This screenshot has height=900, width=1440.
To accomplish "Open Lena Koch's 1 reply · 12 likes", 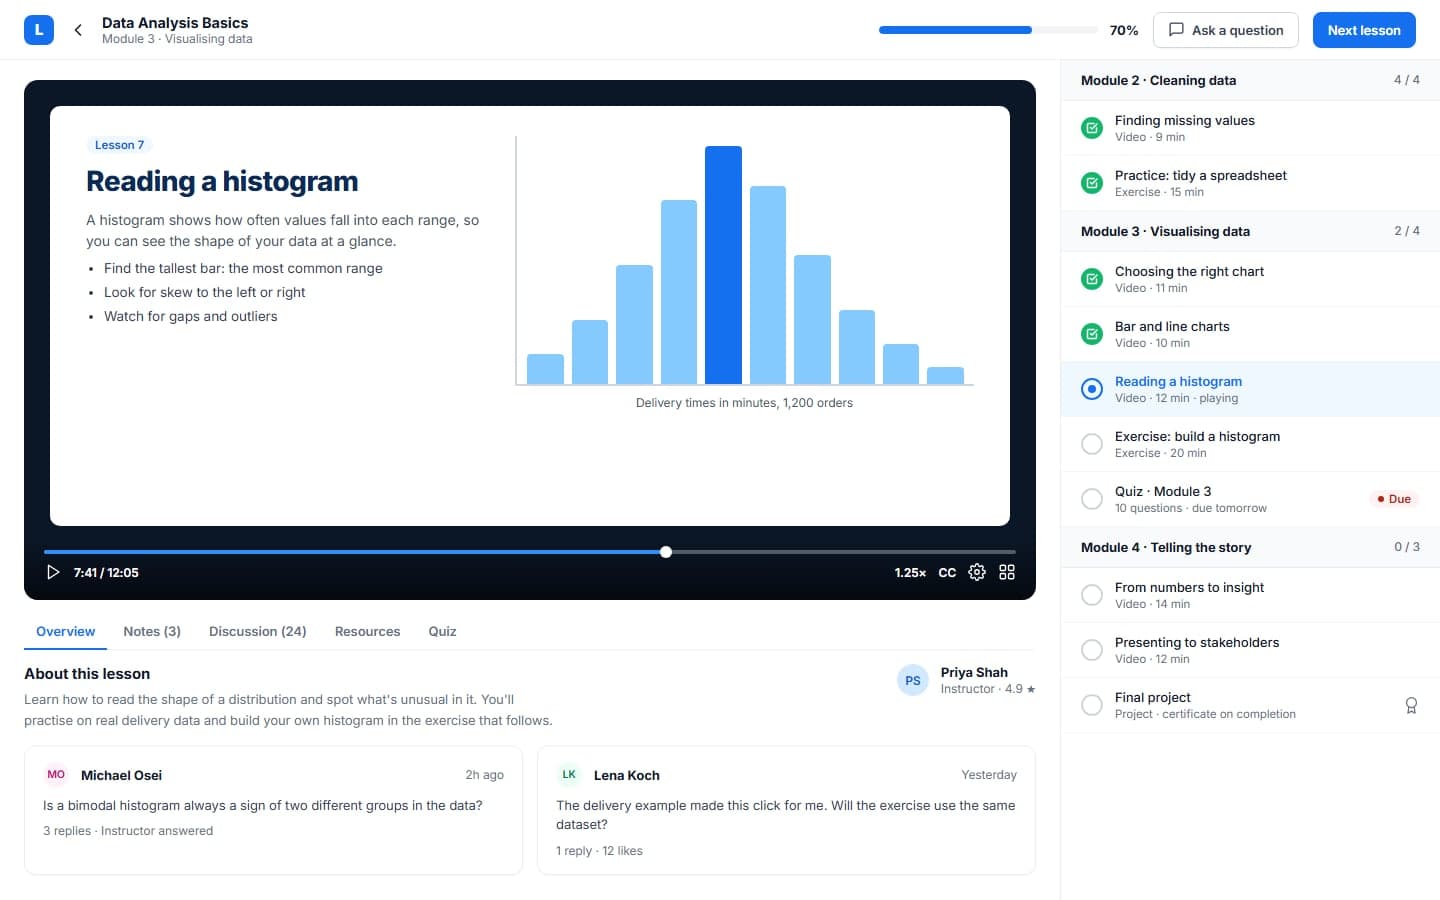I will (x=599, y=851).
